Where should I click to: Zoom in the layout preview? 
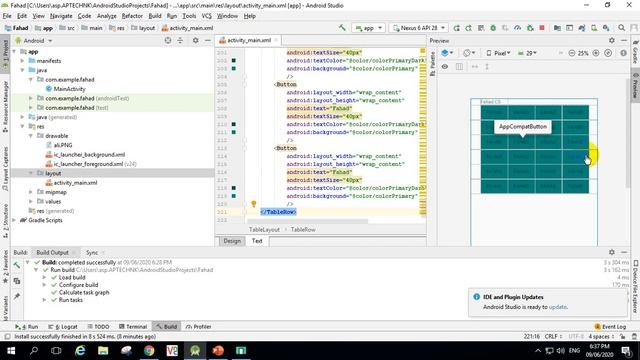click(596, 53)
